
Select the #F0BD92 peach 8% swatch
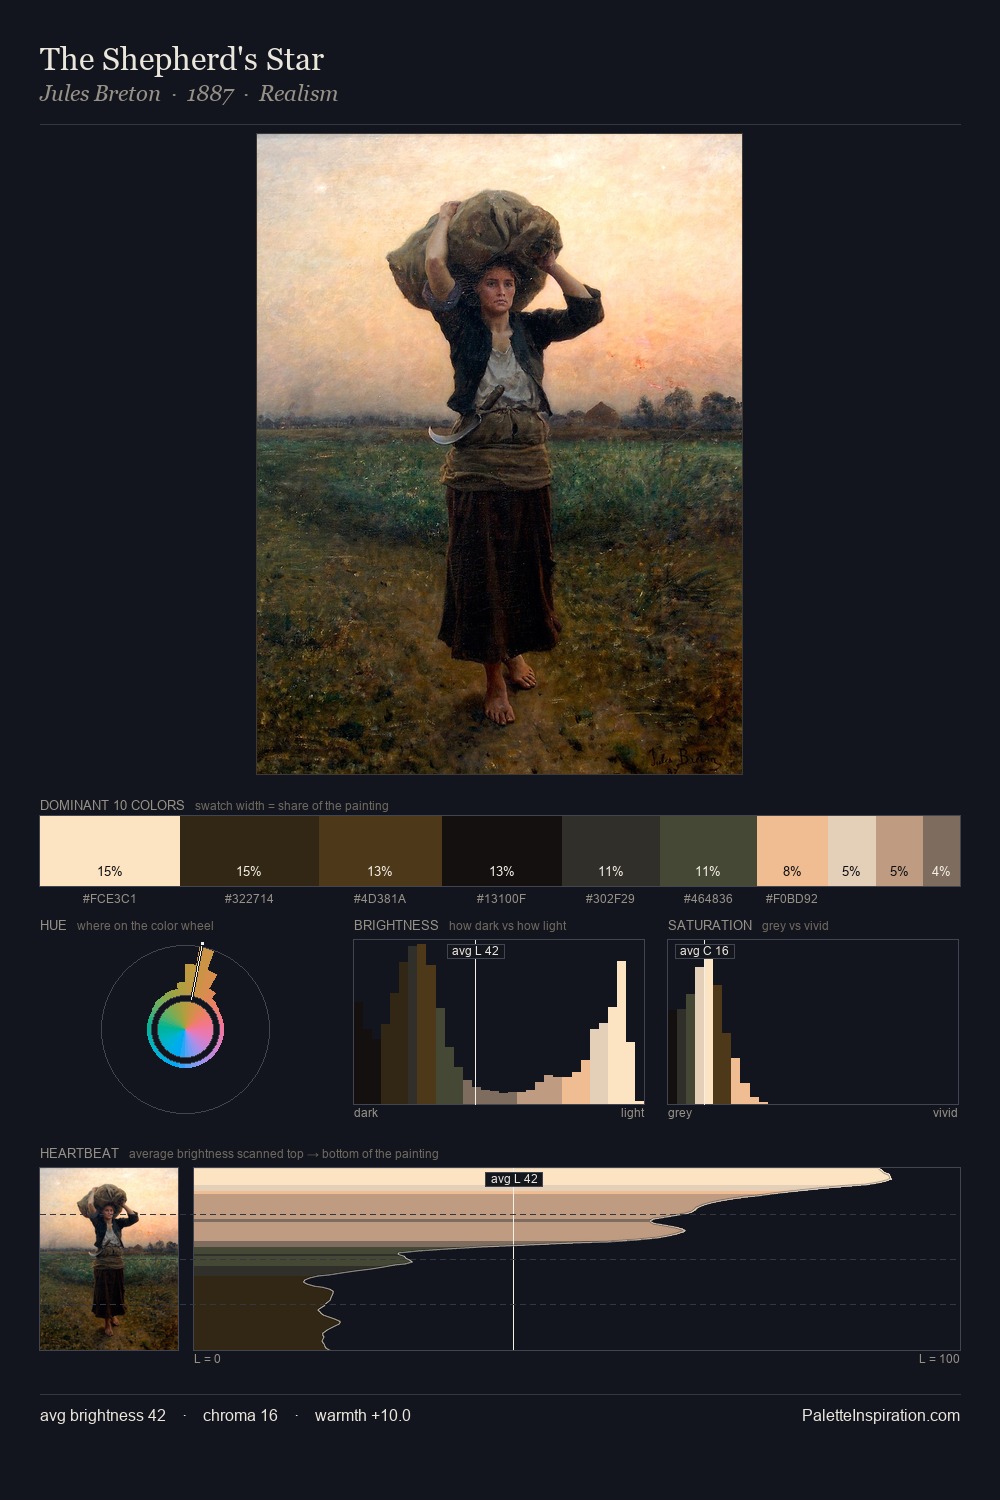pyautogui.click(x=792, y=851)
